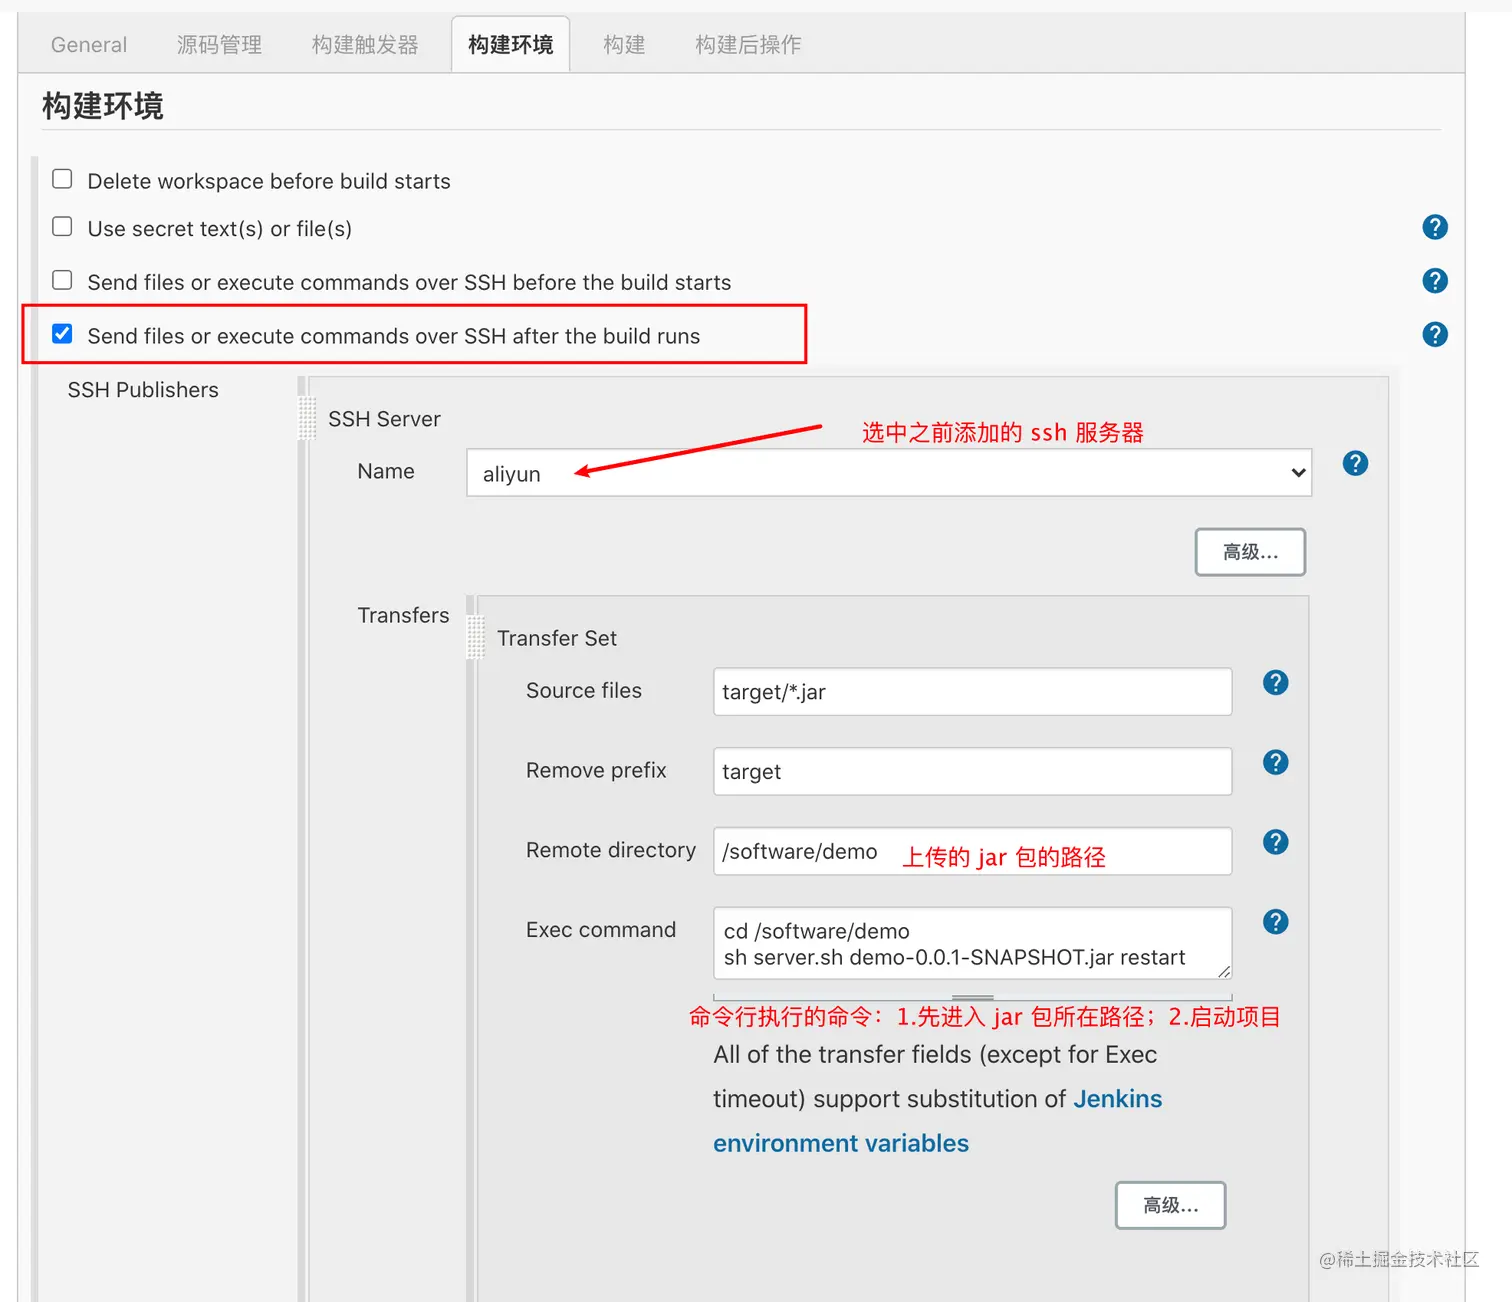
Task: Switch to the General tab
Action: point(89,45)
